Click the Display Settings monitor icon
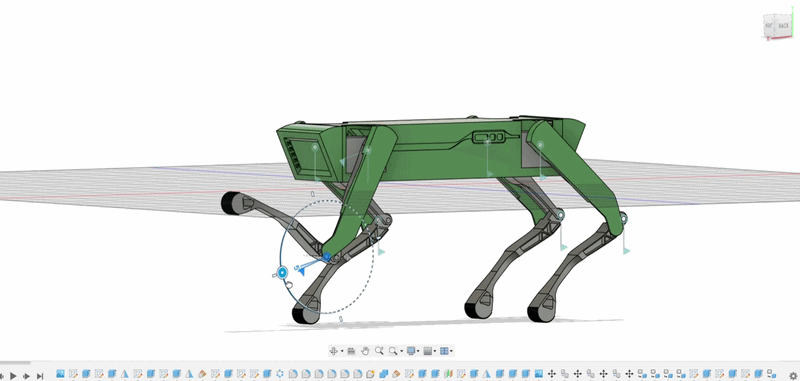This screenshot has width=800, height=381. [411, 350]
